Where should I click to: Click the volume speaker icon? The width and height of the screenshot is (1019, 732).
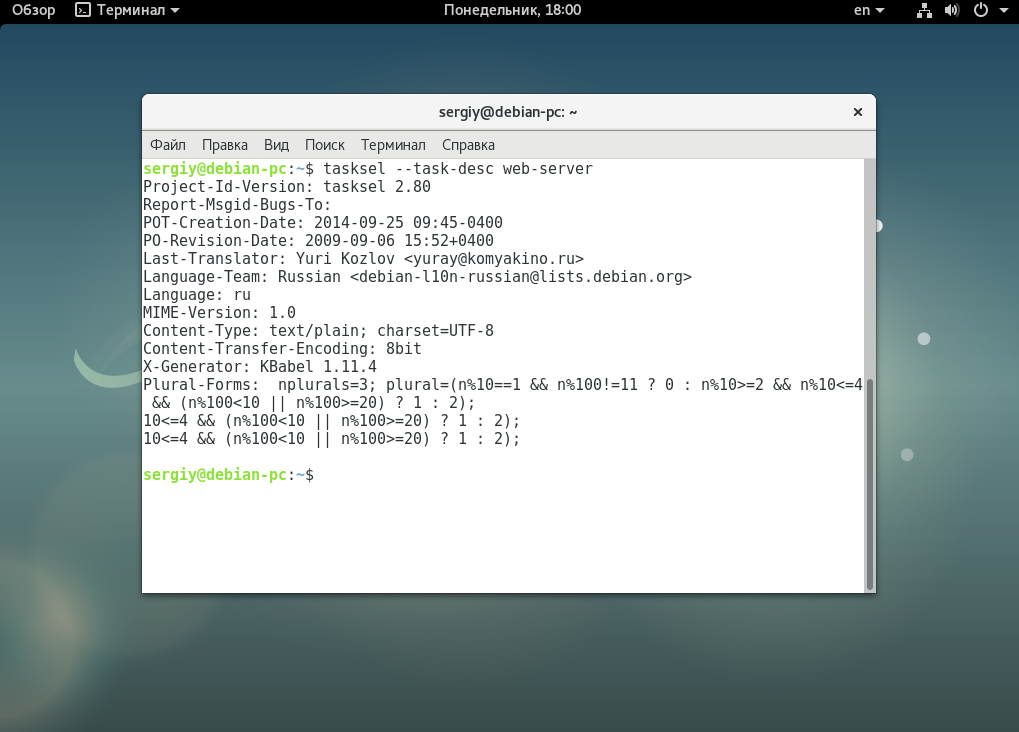pyautogui.click(x=951, y=11)
